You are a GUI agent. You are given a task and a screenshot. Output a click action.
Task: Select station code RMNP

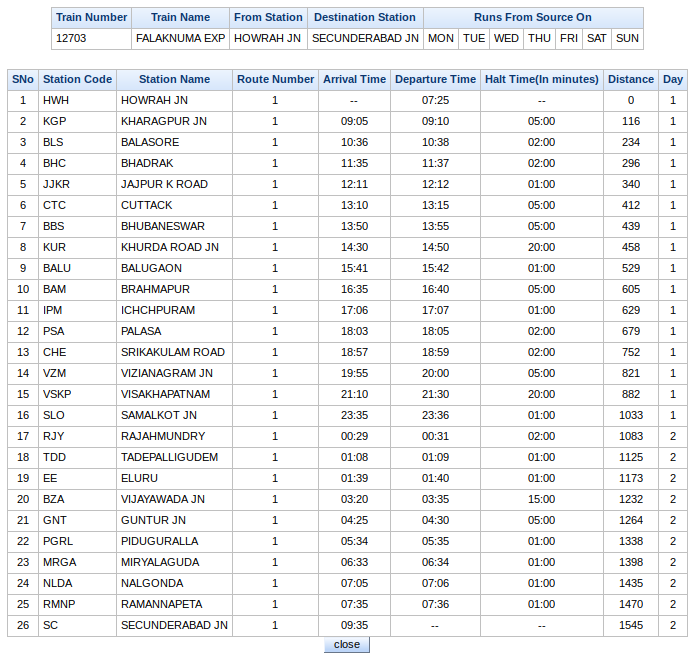coord(59,604)
